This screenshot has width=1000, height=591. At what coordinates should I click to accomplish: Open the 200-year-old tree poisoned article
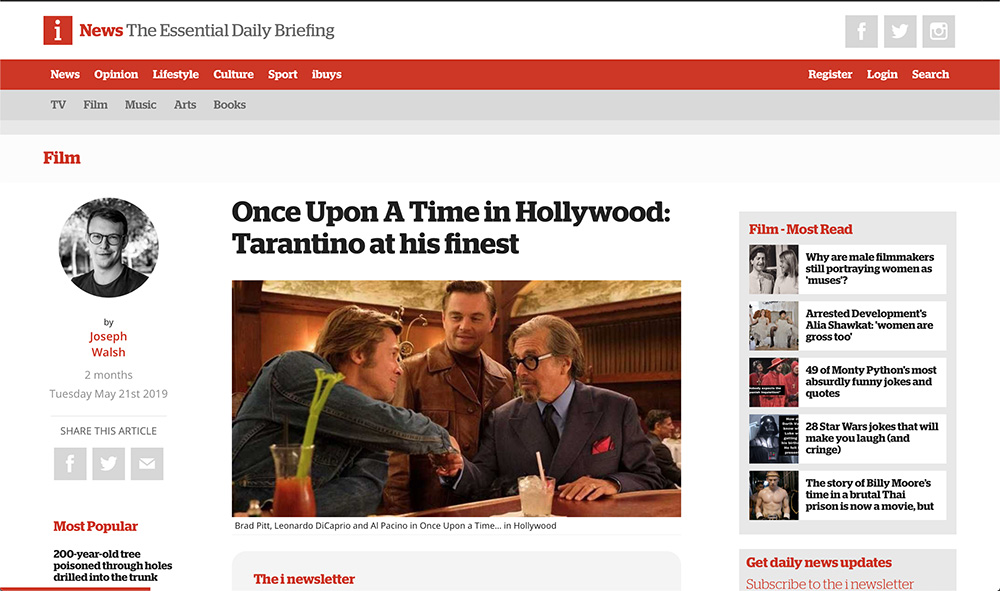coord(113,565)
